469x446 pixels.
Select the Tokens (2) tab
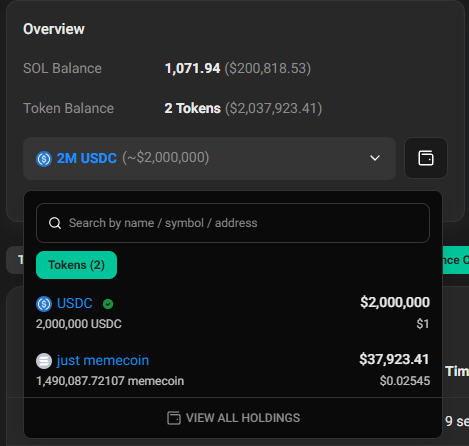tap(76, 265)
